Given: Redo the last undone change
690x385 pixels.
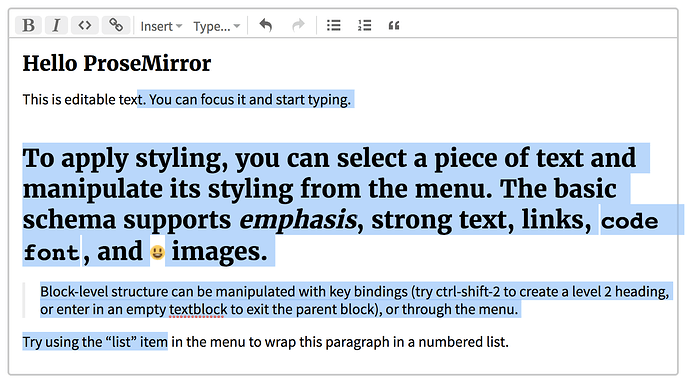Looking at the screenshot, I should [298, 26].
